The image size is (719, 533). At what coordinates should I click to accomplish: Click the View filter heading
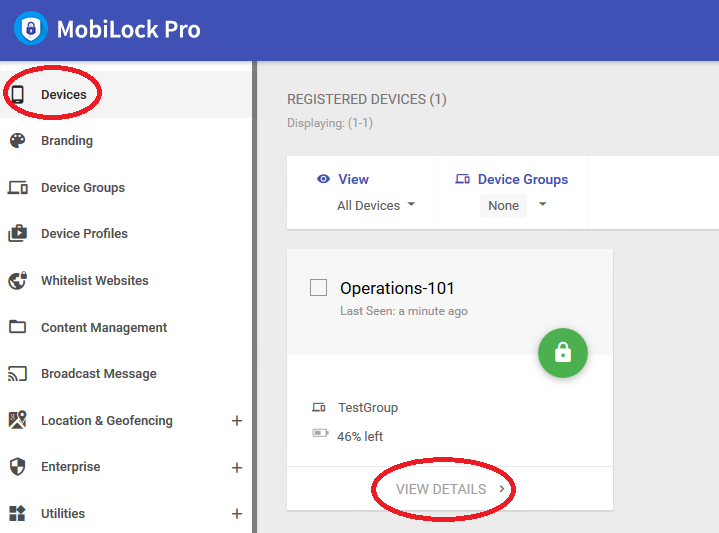coord(353,179)
